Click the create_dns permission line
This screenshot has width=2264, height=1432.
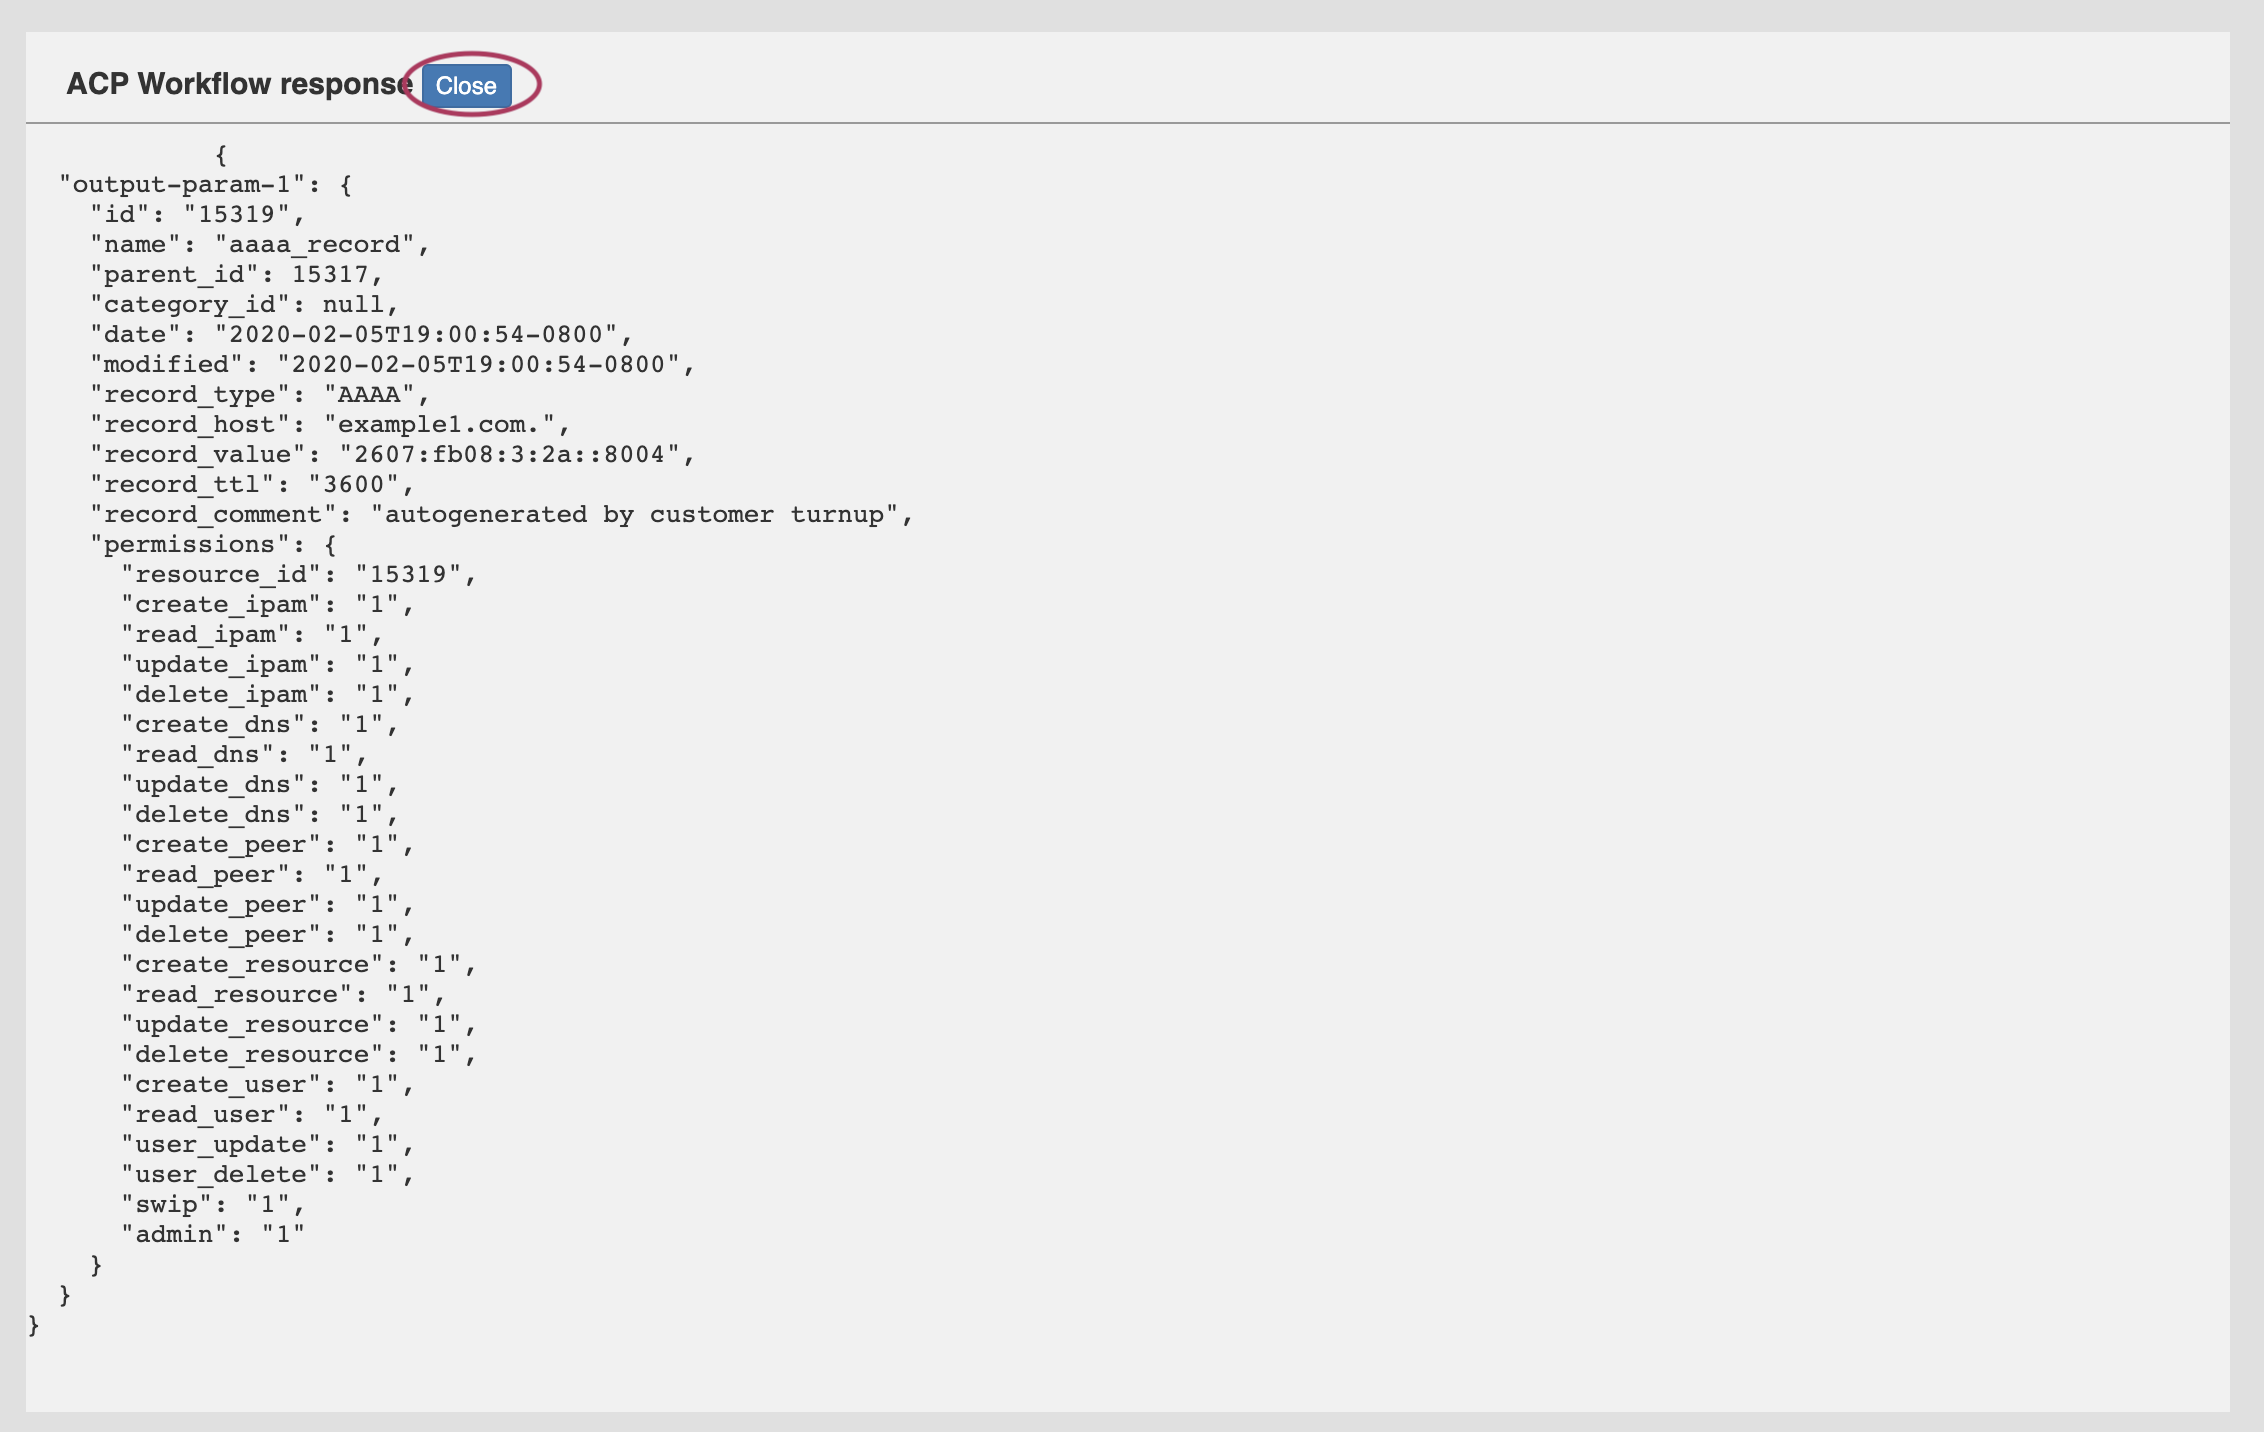coord(259,725)
